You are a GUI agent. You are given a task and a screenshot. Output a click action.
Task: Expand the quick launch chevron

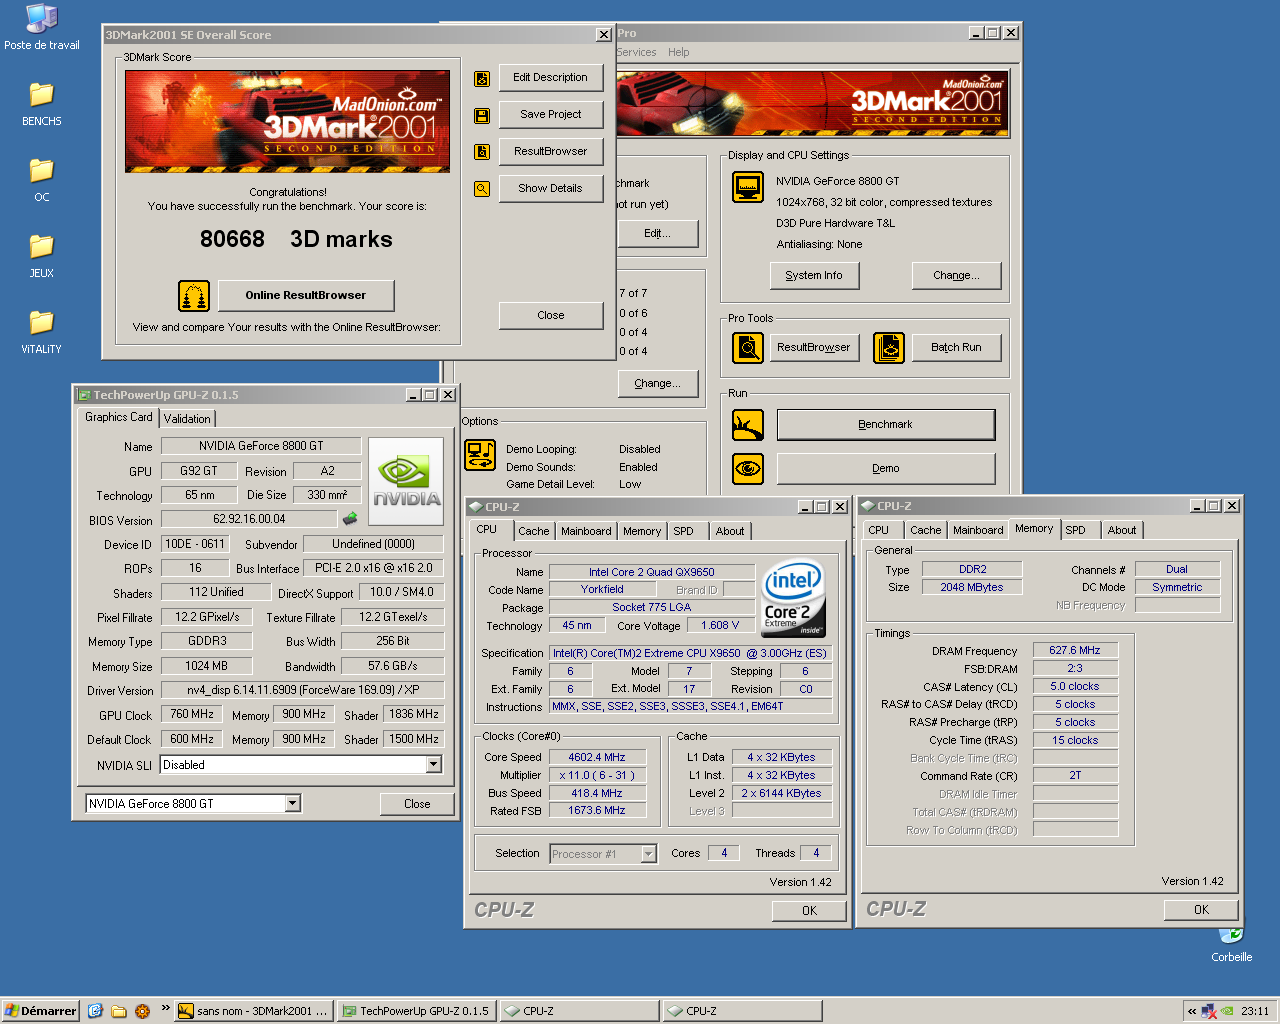pos(165,1009)
